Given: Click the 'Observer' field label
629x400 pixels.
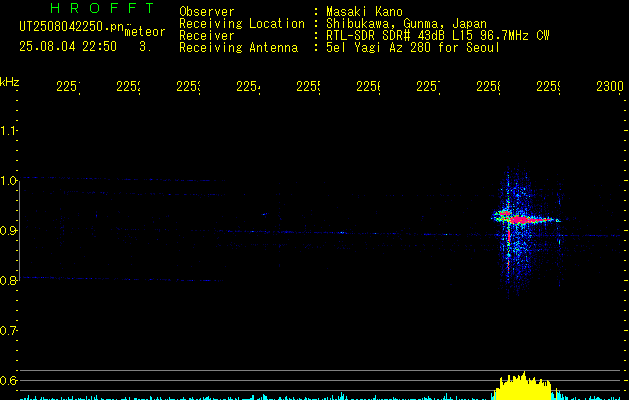Looking at the screenshot, I should (x=207, y=11).
